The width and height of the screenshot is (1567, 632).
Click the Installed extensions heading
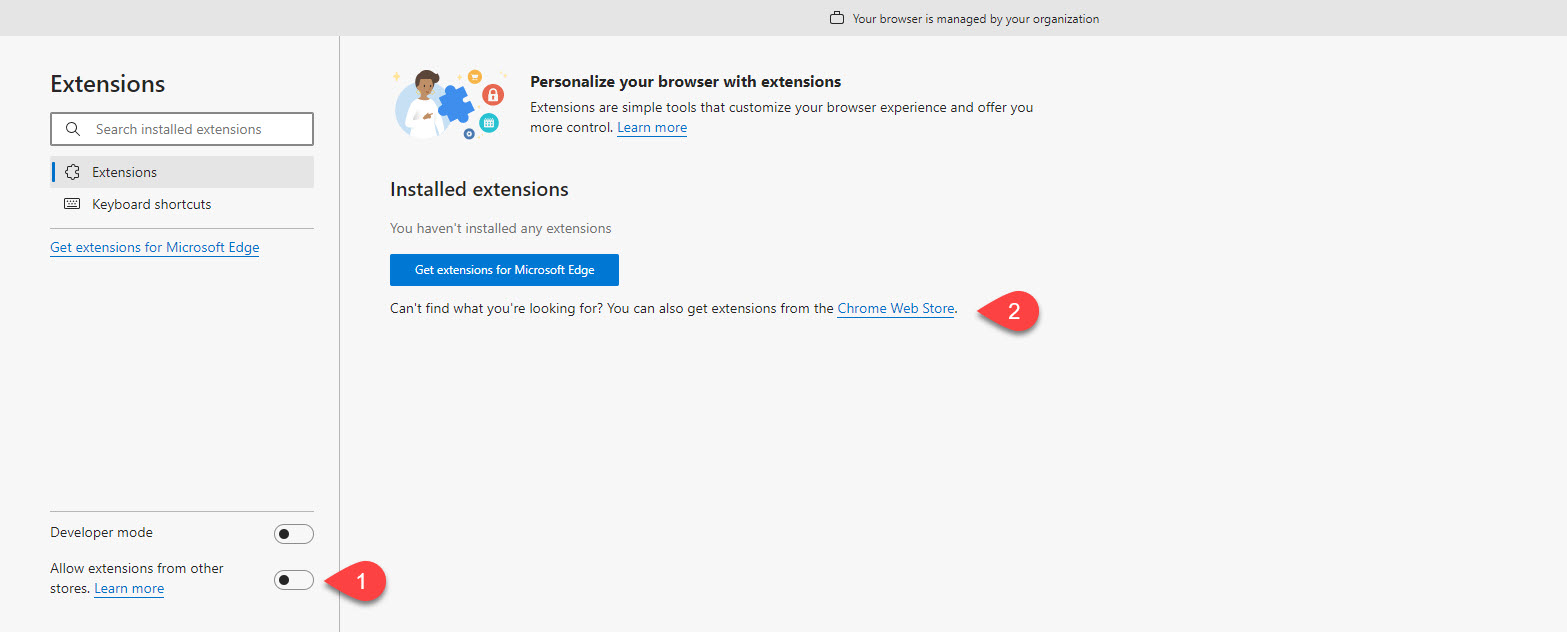point(479,189)
